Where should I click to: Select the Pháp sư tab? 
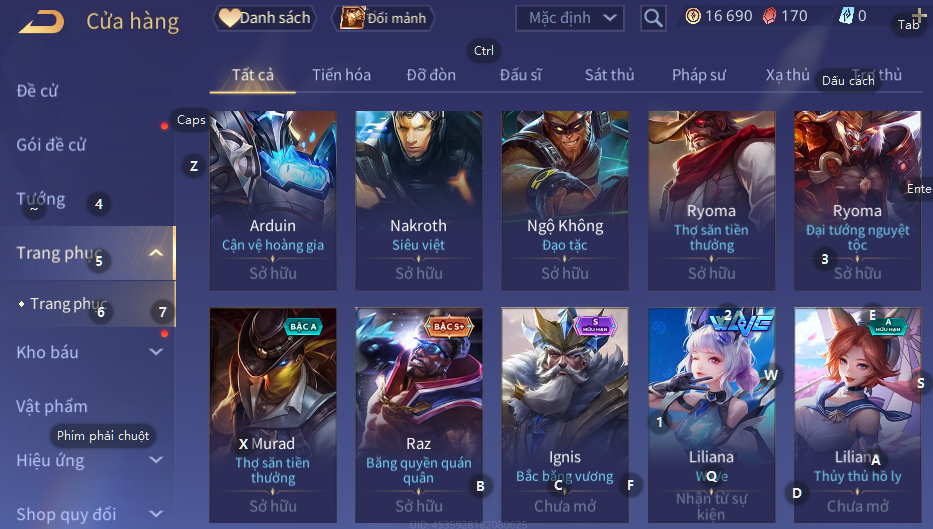click(699, 75)
